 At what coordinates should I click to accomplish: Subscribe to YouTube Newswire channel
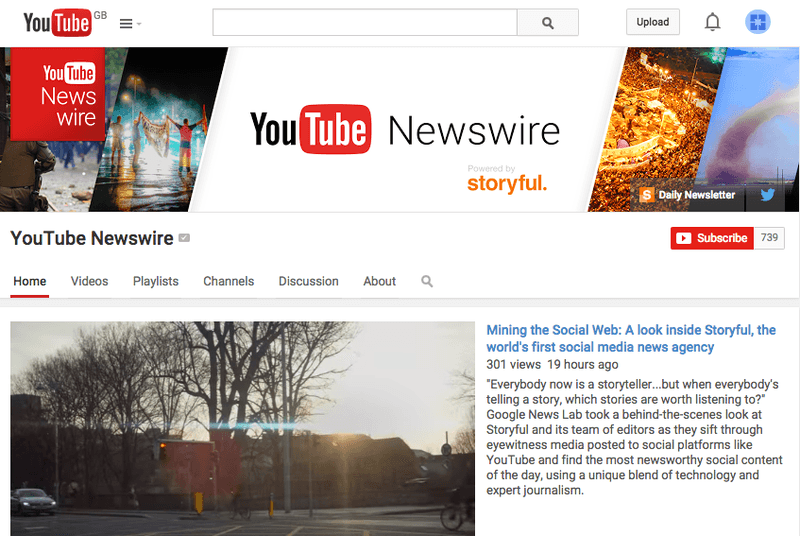click(711, 238)
